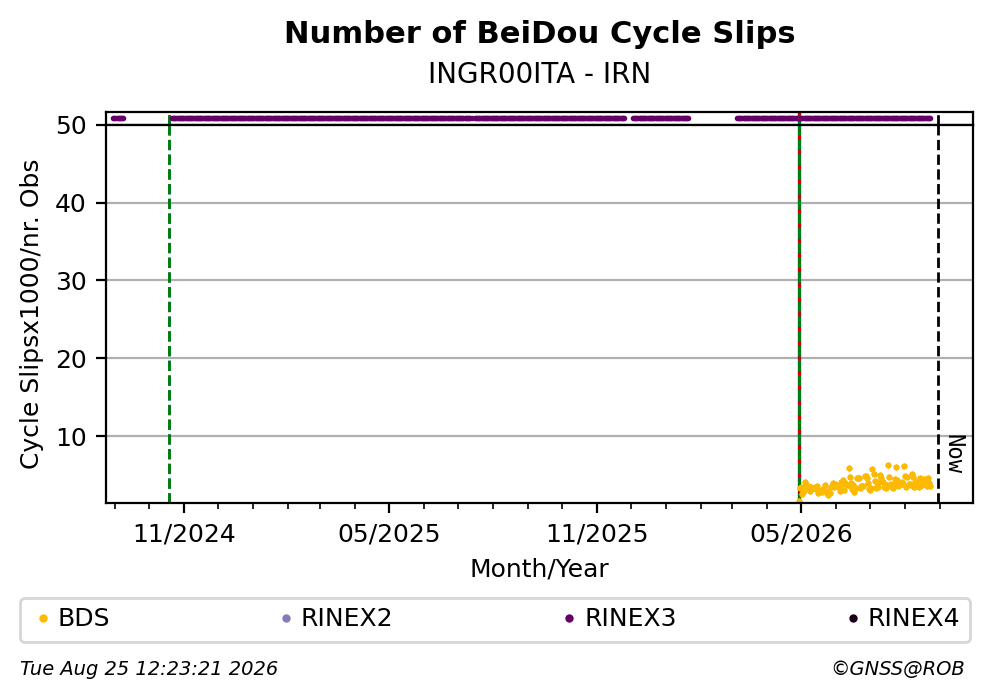This screenshot has width=993, height=699.
Task: Click the ©GNSS@ROB credit text
Action: pyautogui.click(x=898, y=669)
